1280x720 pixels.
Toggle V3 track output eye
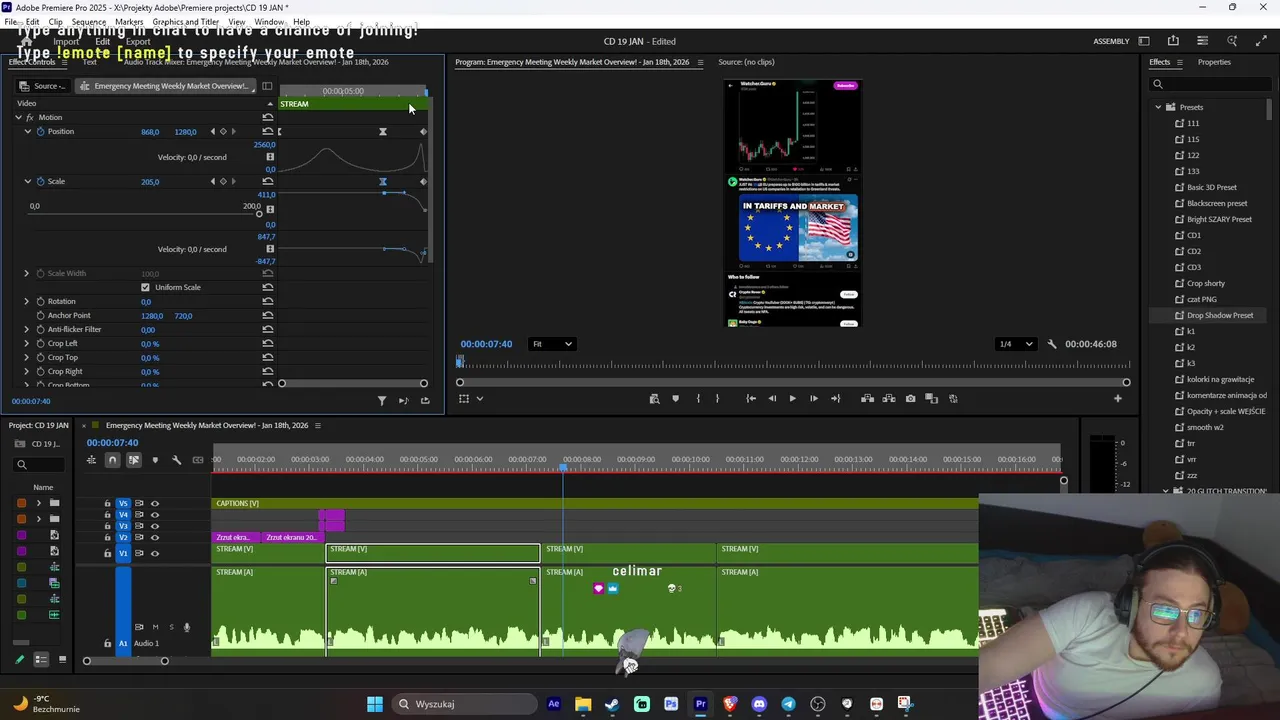point(154,526)
